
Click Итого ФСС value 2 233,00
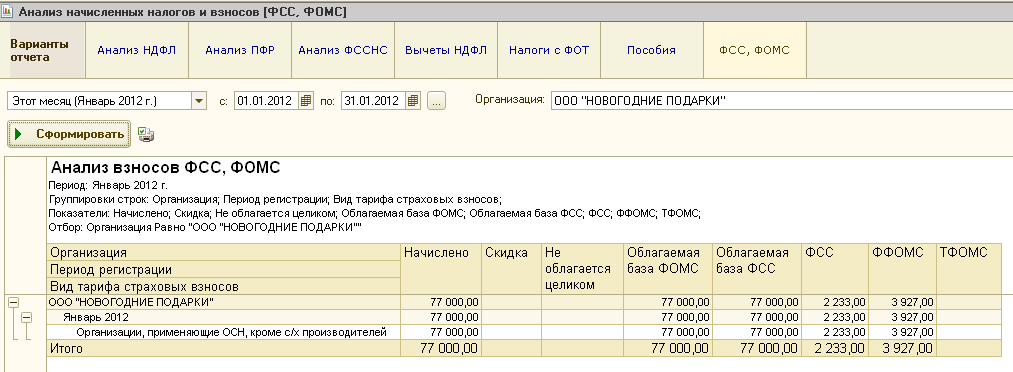835,349
